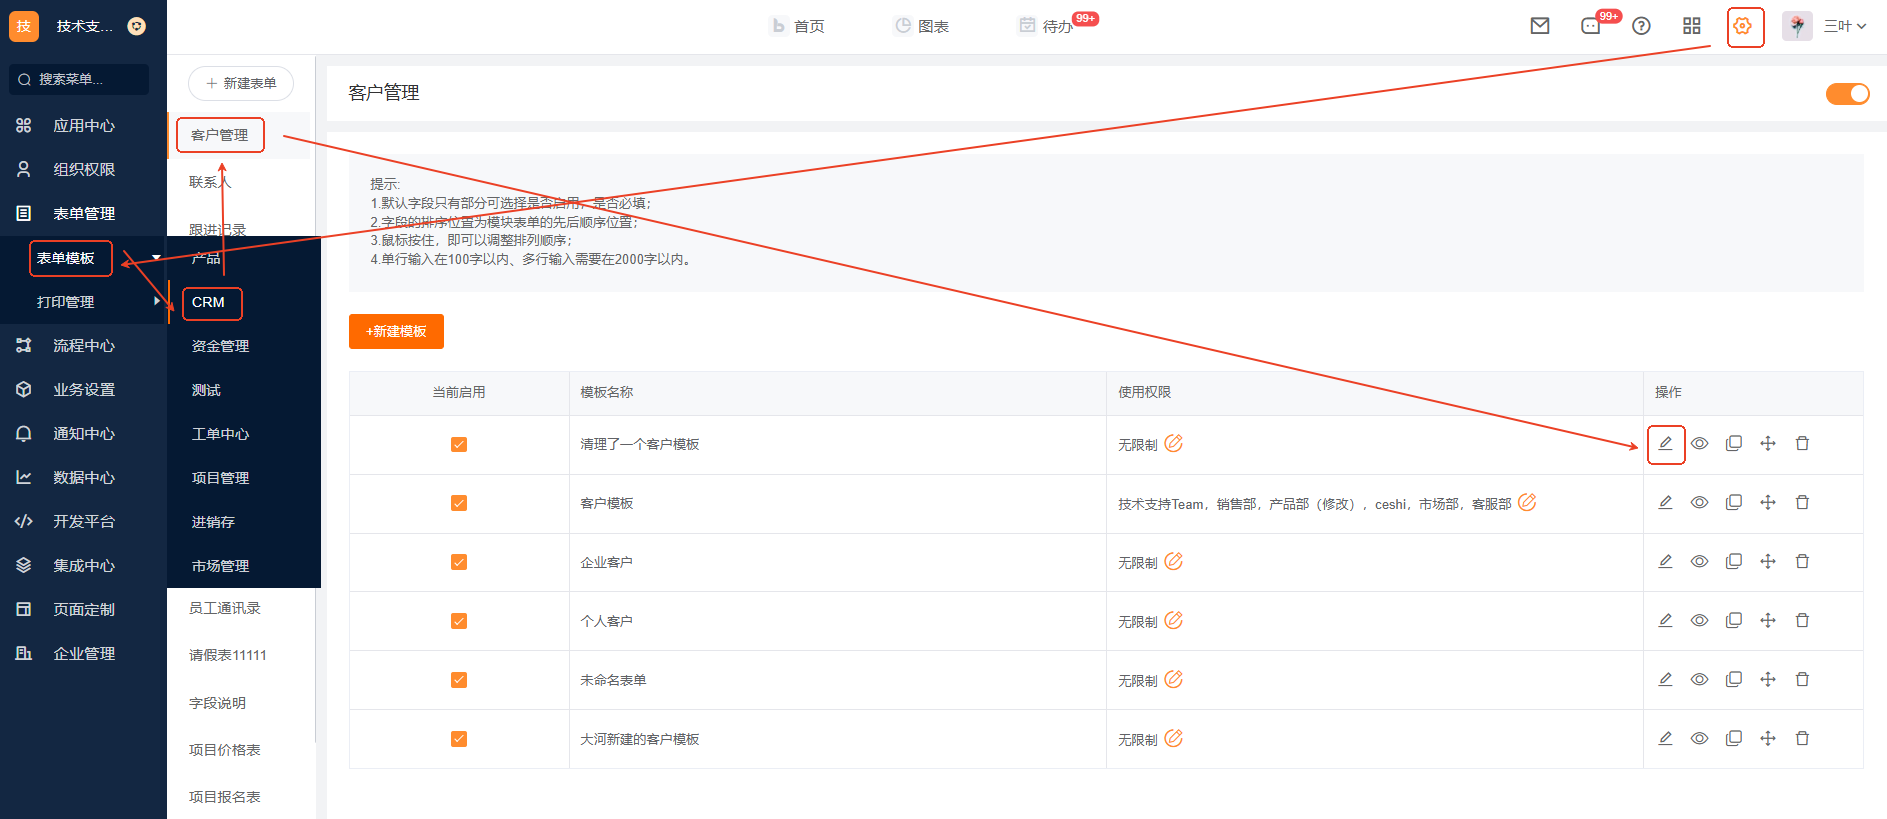Open the apps grid icon in header
Screen dimensions: 1887x819
[1692, 26]
